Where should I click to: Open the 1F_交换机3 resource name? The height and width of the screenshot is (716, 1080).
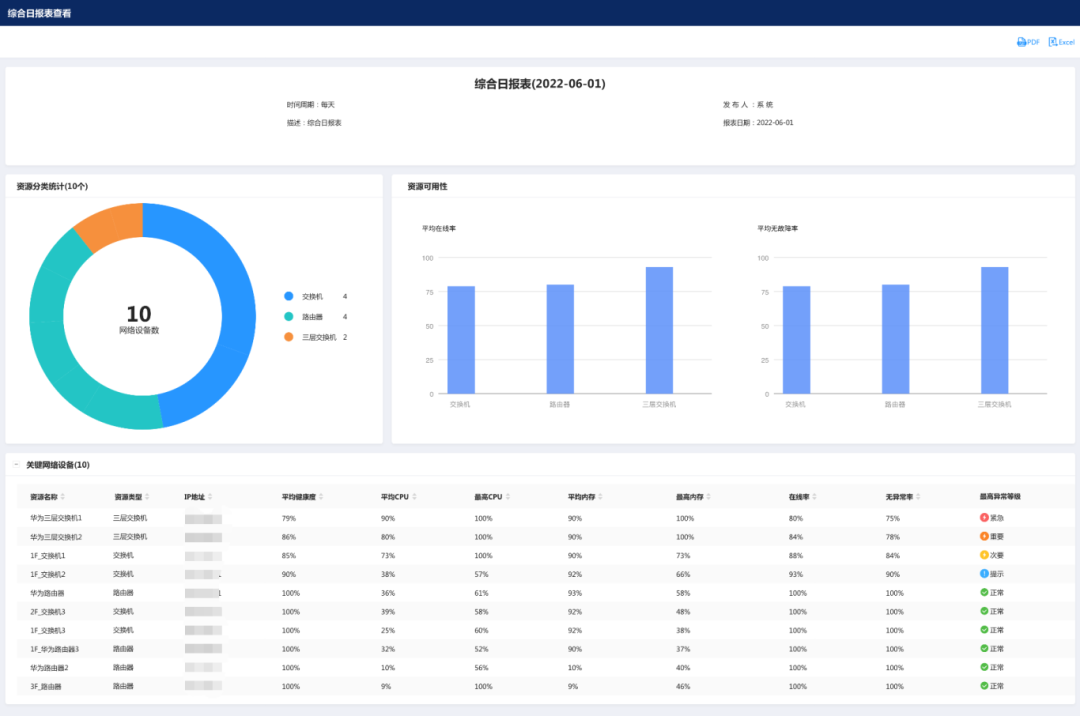(48, 630)
